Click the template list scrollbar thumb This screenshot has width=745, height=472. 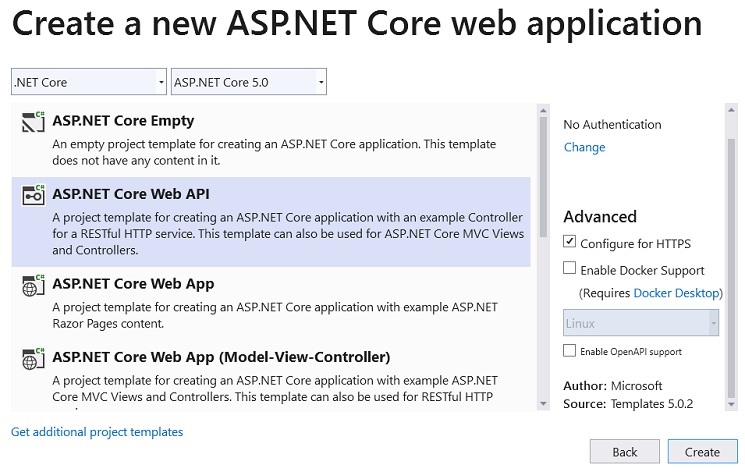[543, 177]
